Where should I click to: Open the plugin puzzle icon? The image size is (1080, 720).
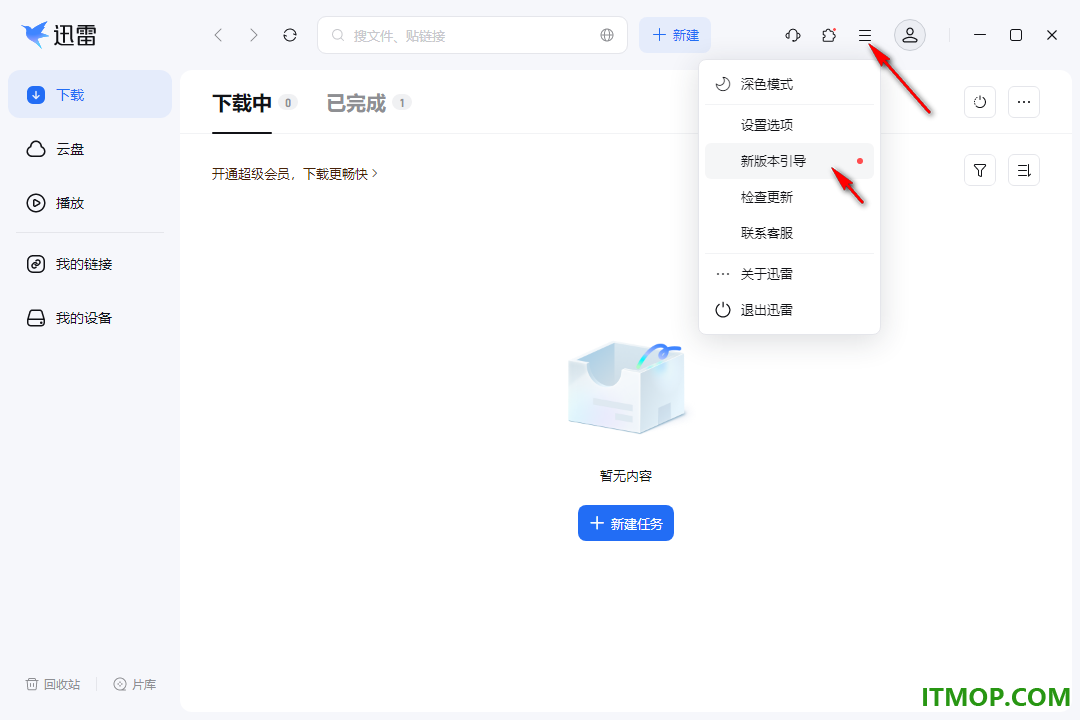829,35
